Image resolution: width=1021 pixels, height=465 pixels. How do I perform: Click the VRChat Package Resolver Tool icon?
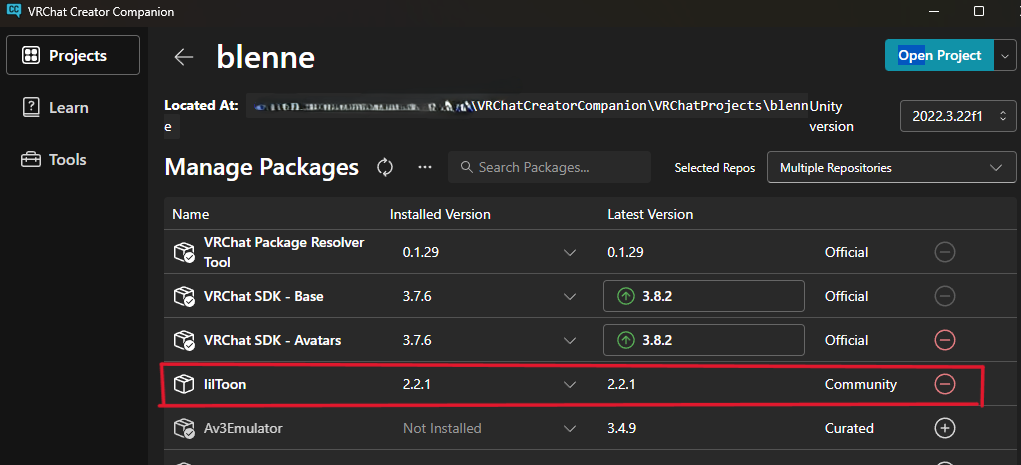(183, 252)
